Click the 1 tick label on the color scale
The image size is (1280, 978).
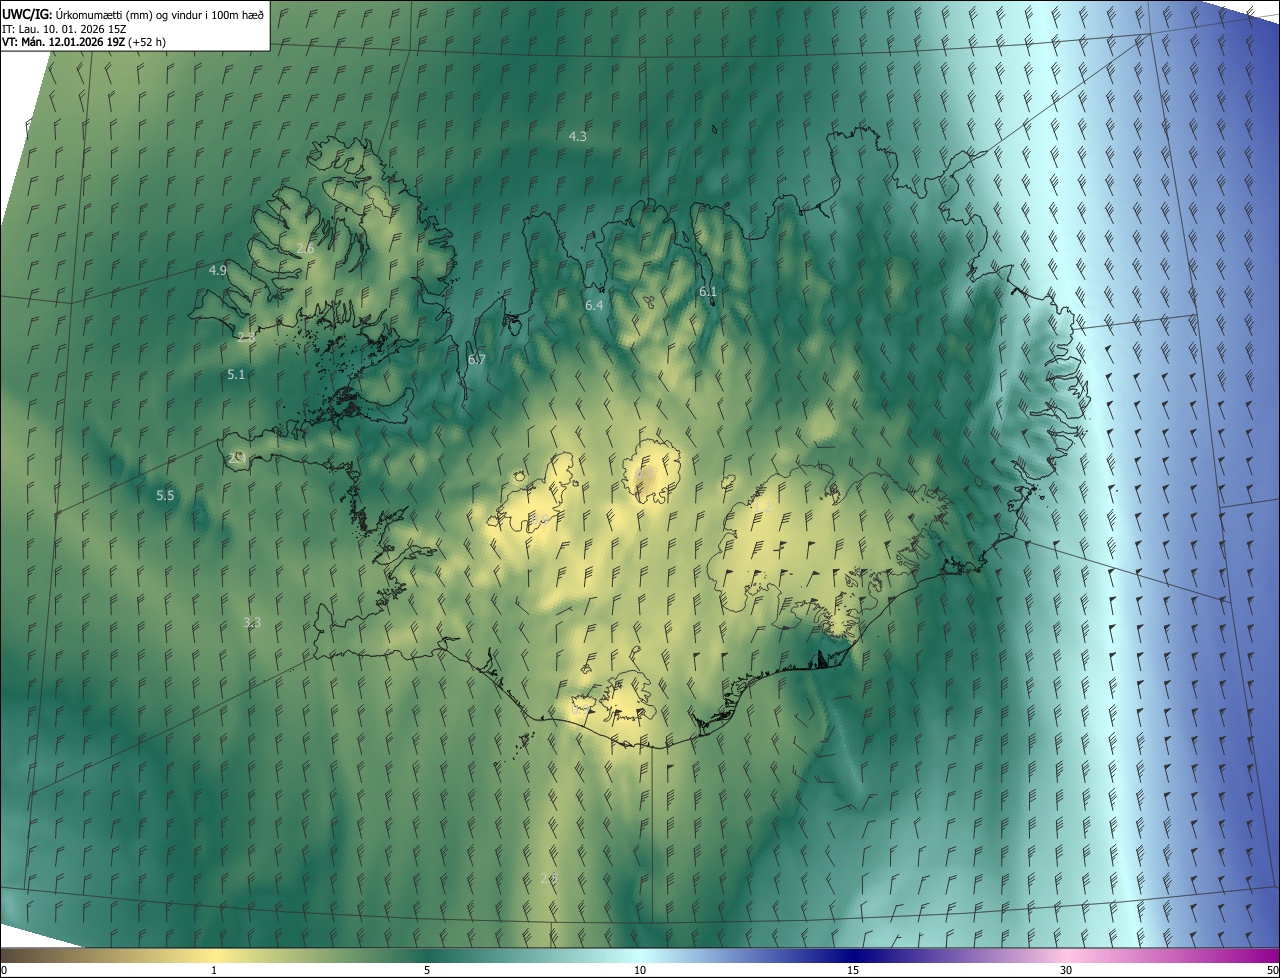pyautogui.click(x=214, y=970)
